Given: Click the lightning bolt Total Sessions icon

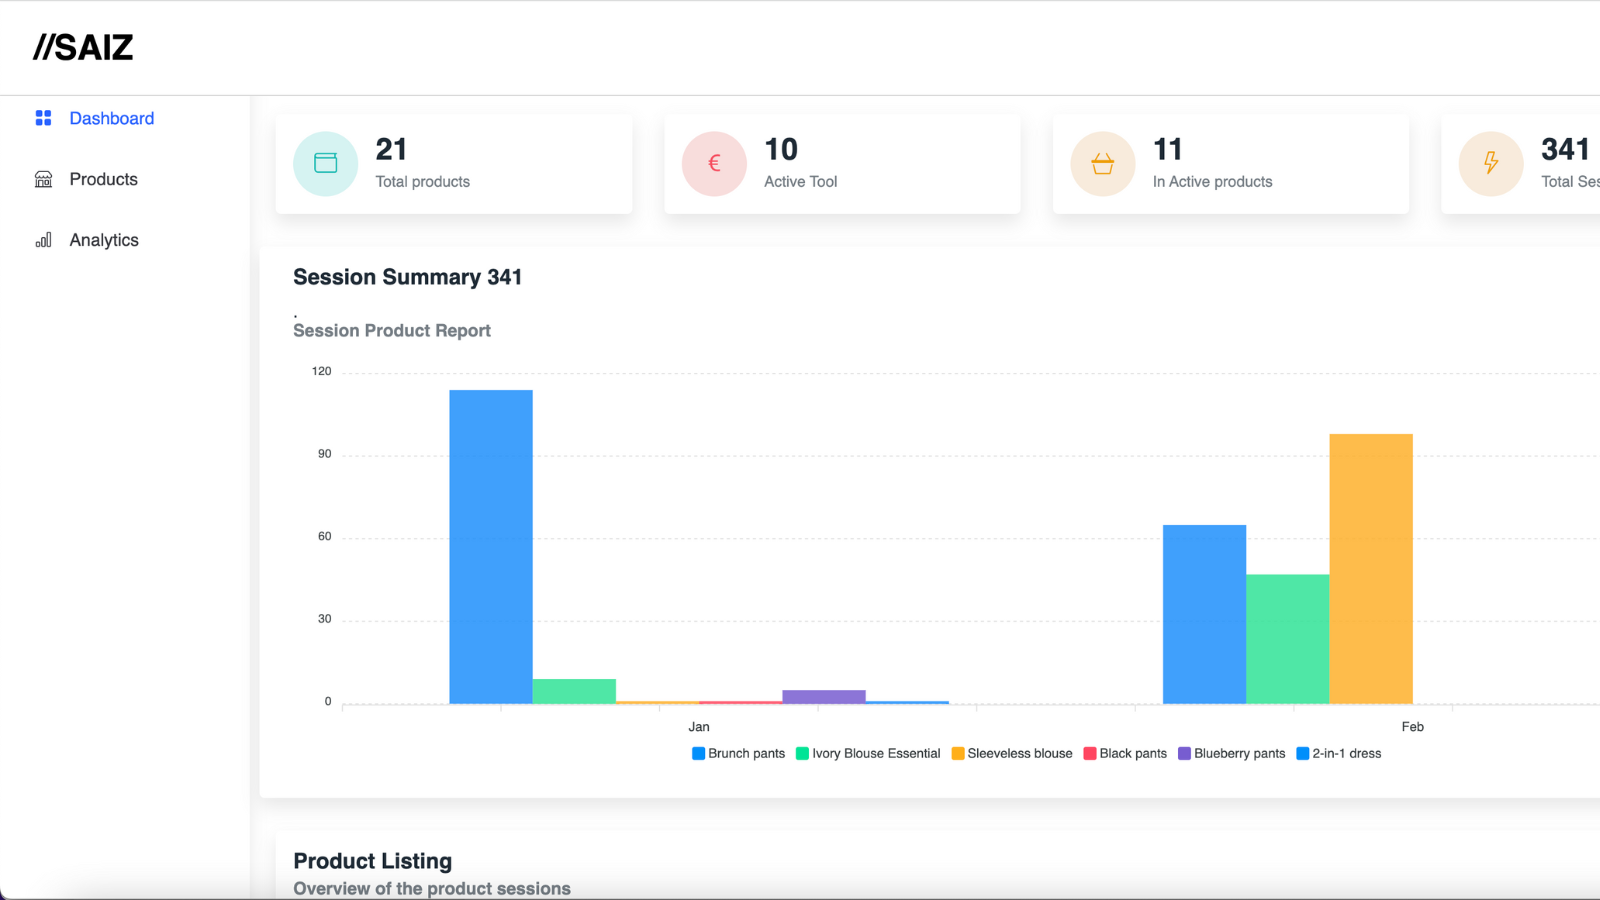Looking at the screenshot, I should tap(1491, 163).
